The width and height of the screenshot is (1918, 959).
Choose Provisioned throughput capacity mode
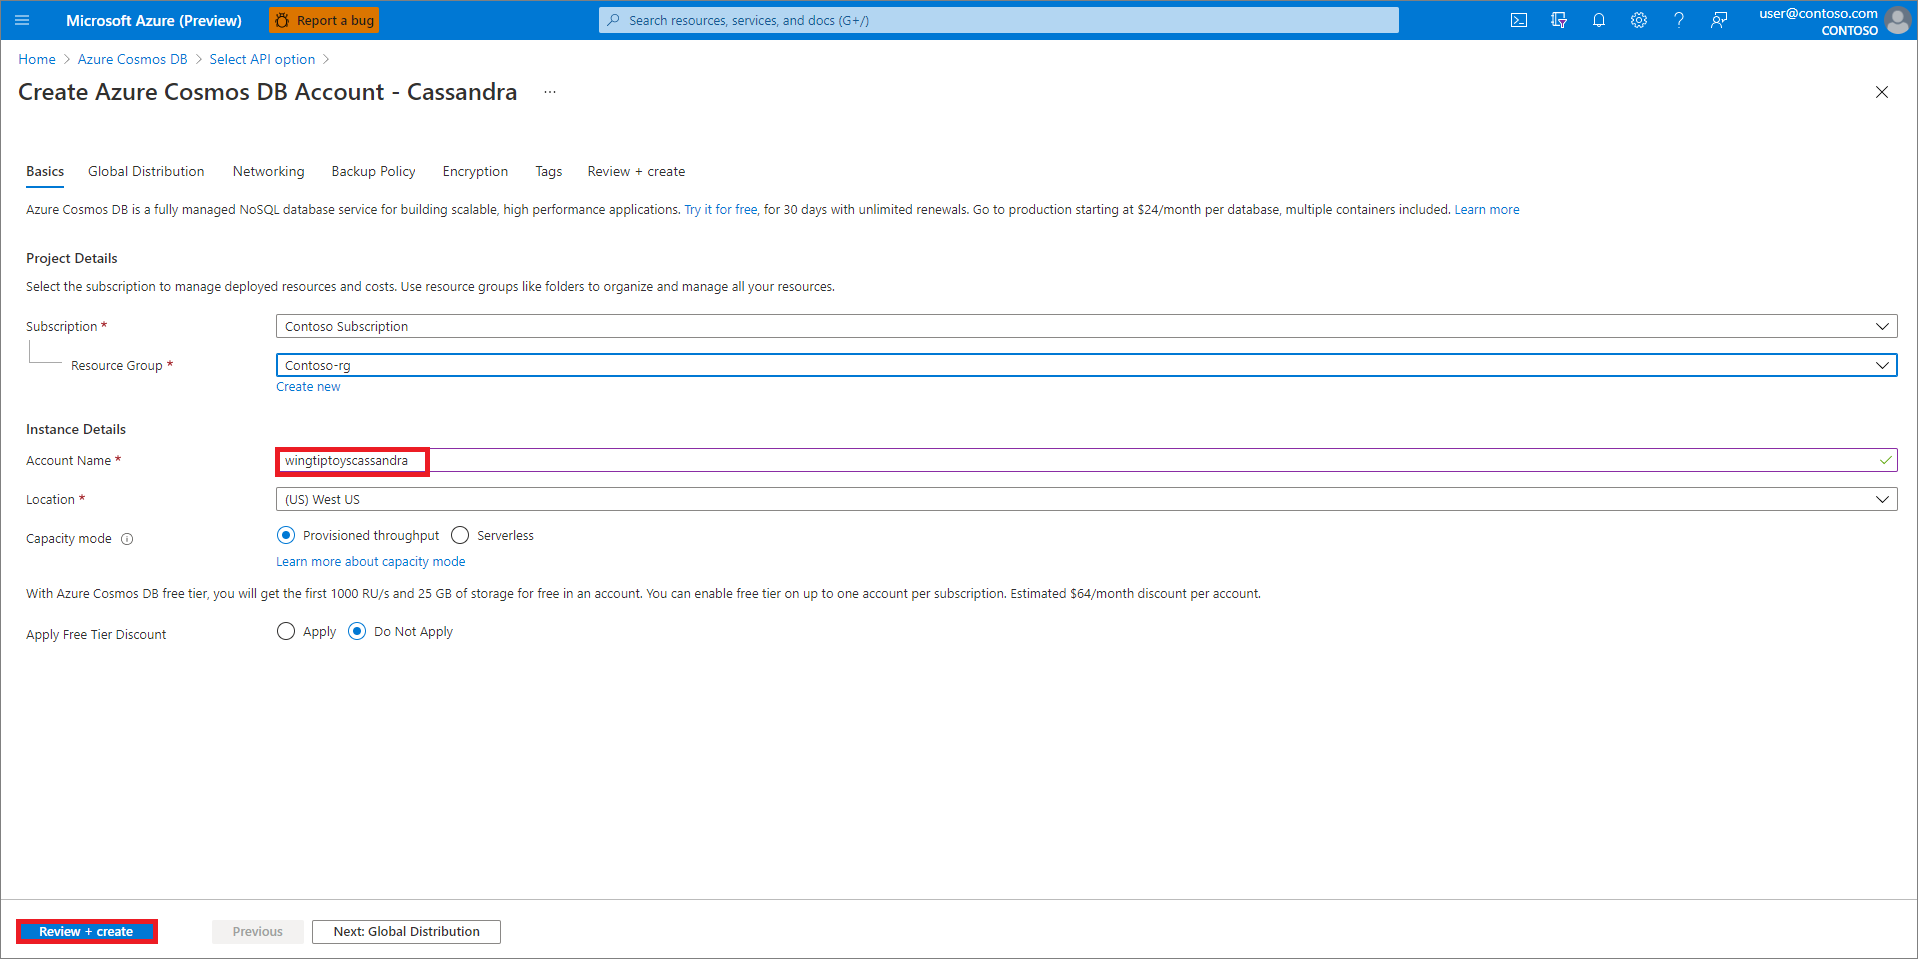[286, 535]
